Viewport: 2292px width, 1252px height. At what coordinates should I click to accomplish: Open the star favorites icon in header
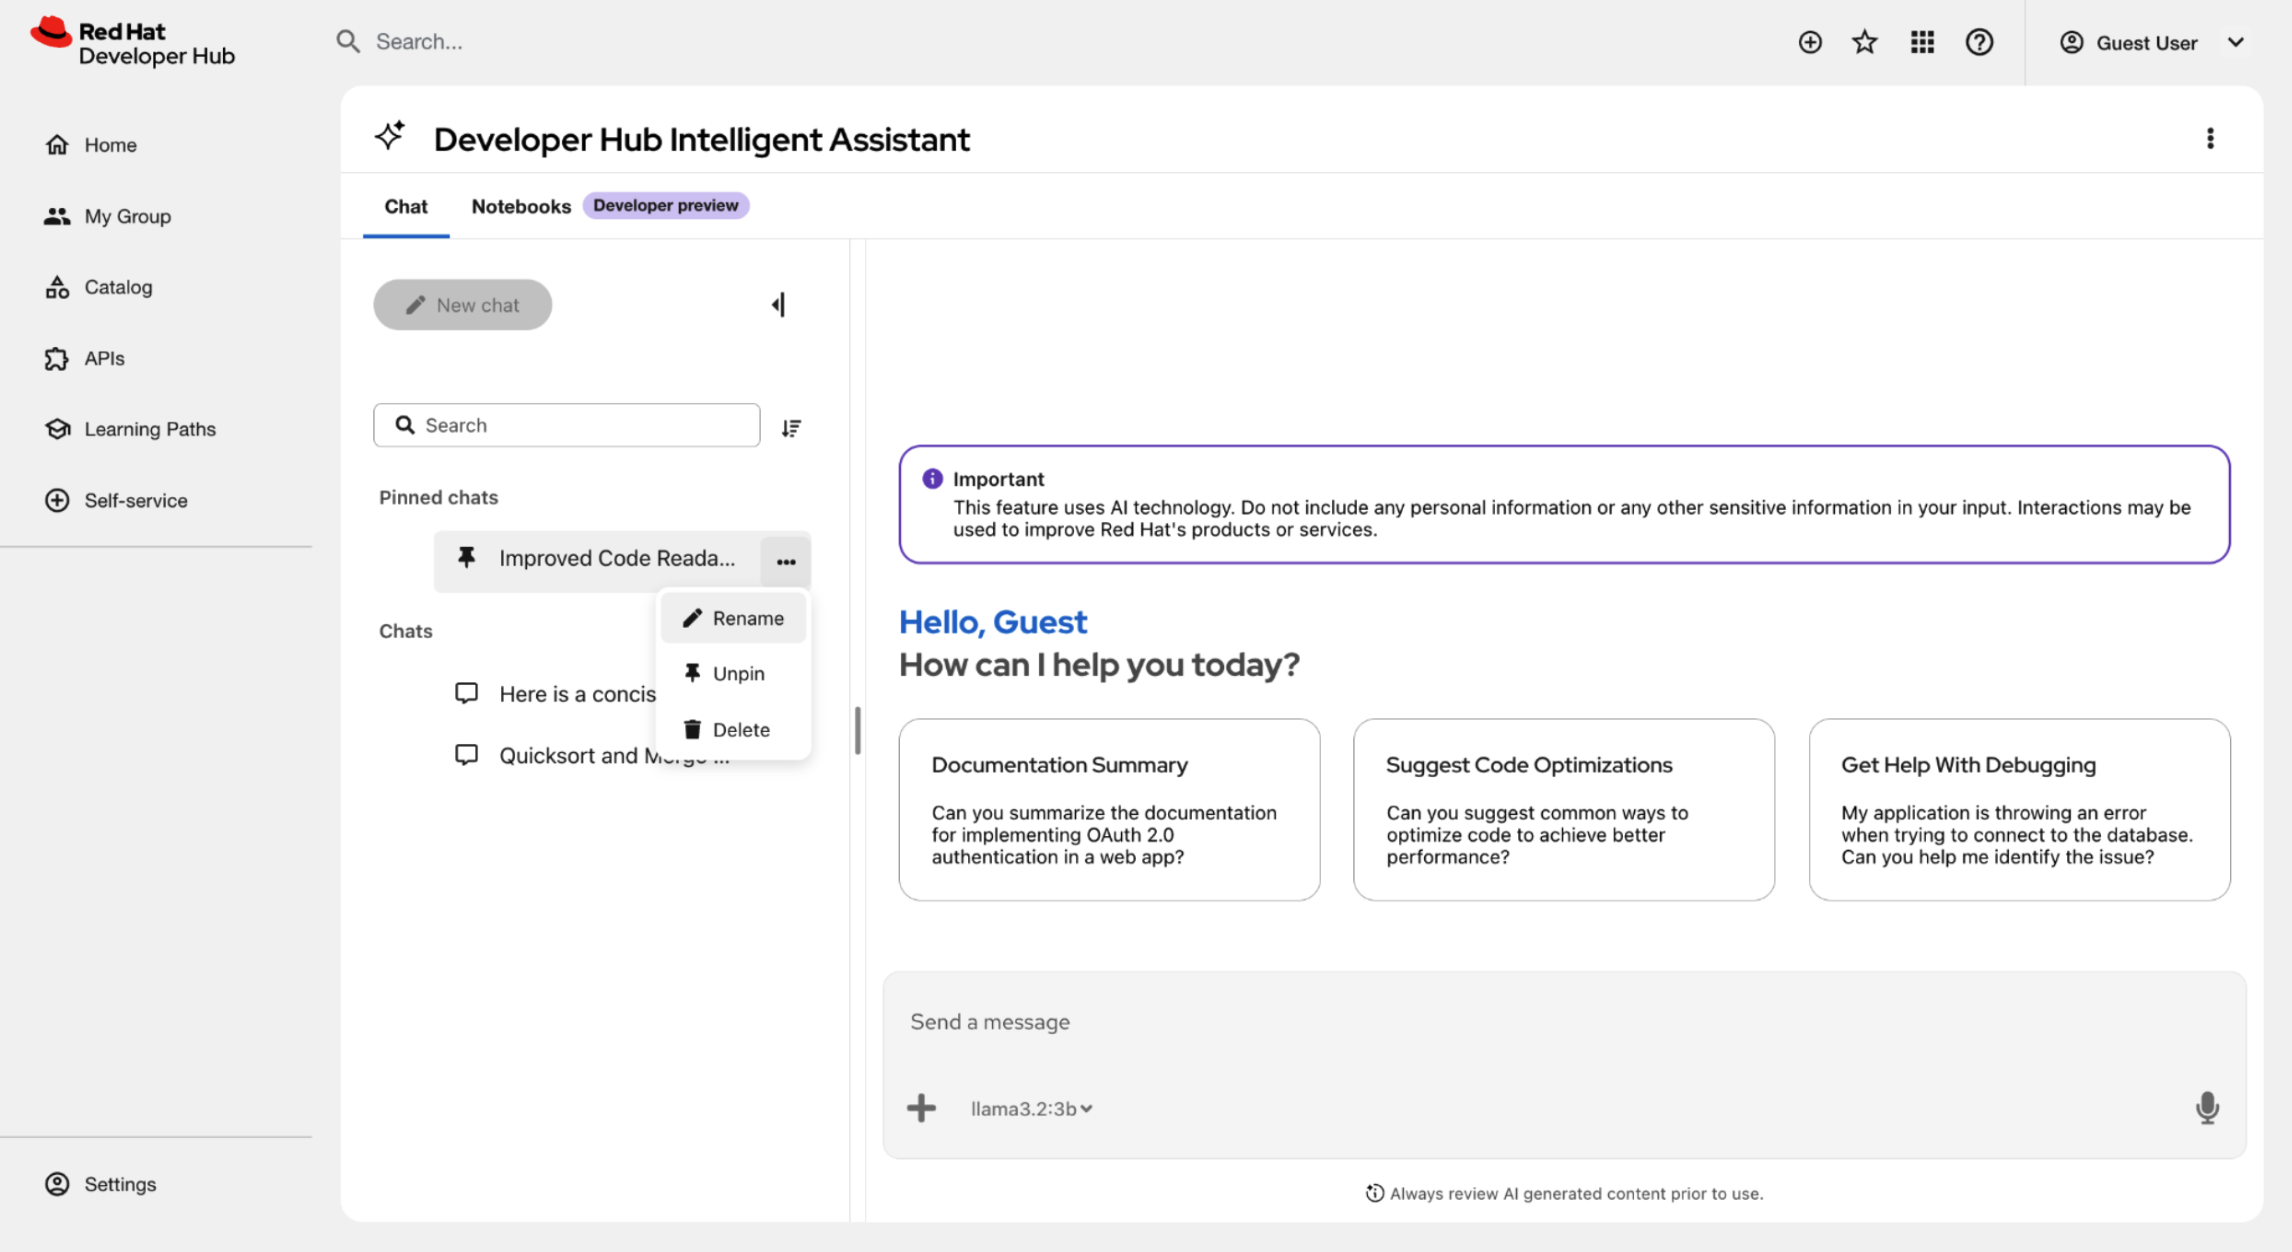click(x=1864, y=42)
